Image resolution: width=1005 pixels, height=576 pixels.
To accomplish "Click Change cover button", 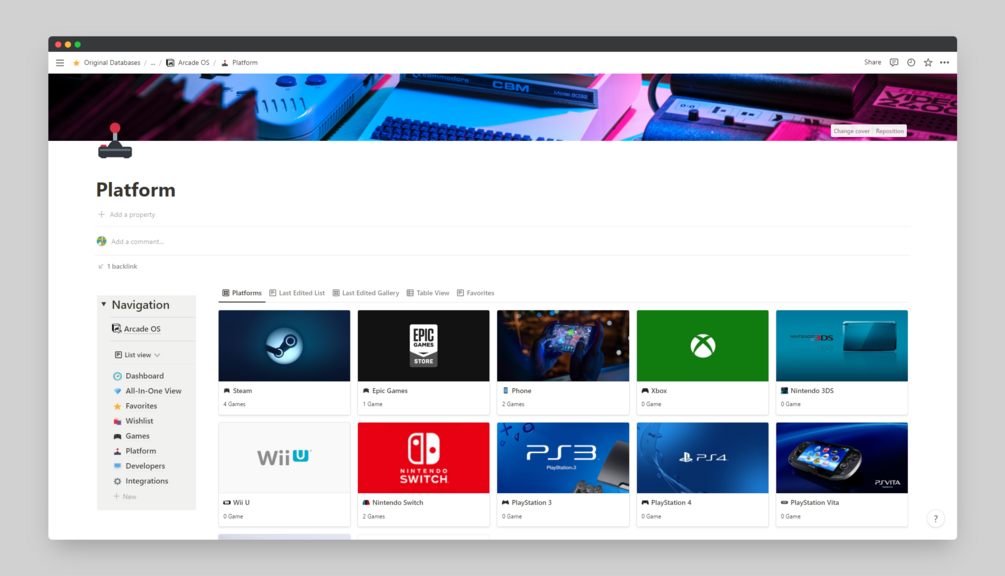I will point(851,131).
